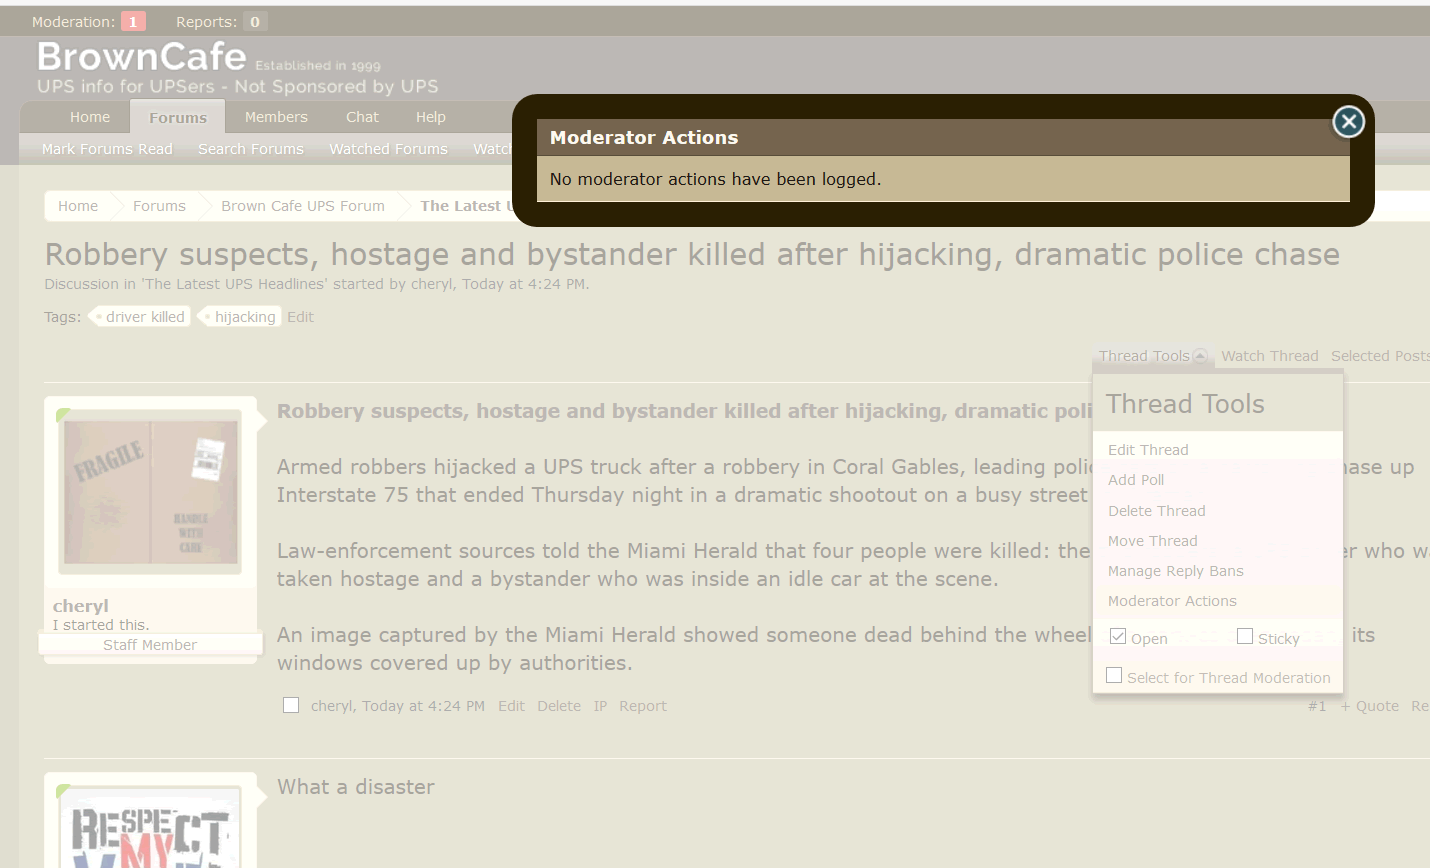Click Watch Thread link
This screenshot has width=1430, height=868.
[x=1269, y=356]
